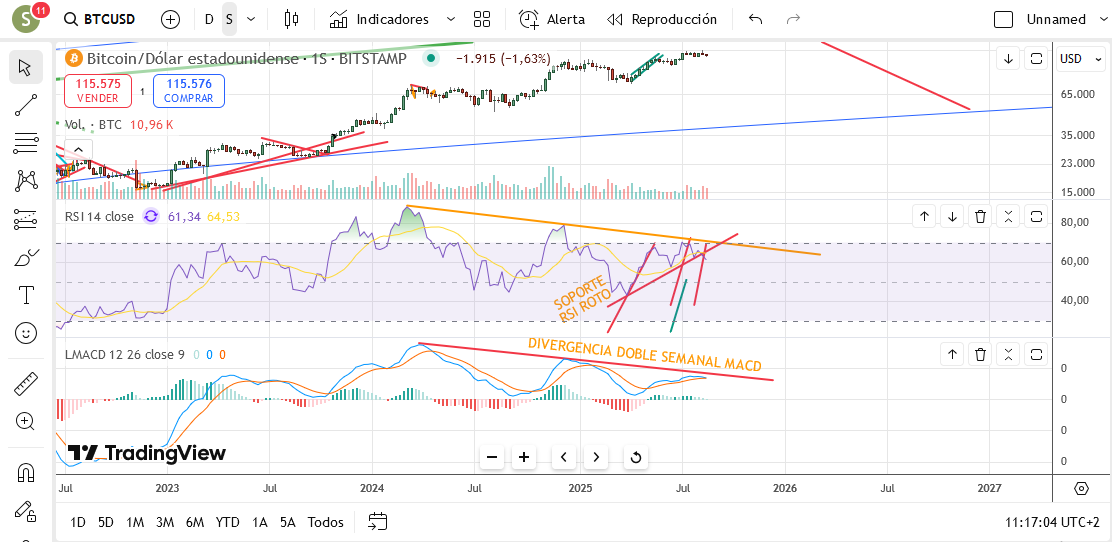Redo the last action

point(794,19)
